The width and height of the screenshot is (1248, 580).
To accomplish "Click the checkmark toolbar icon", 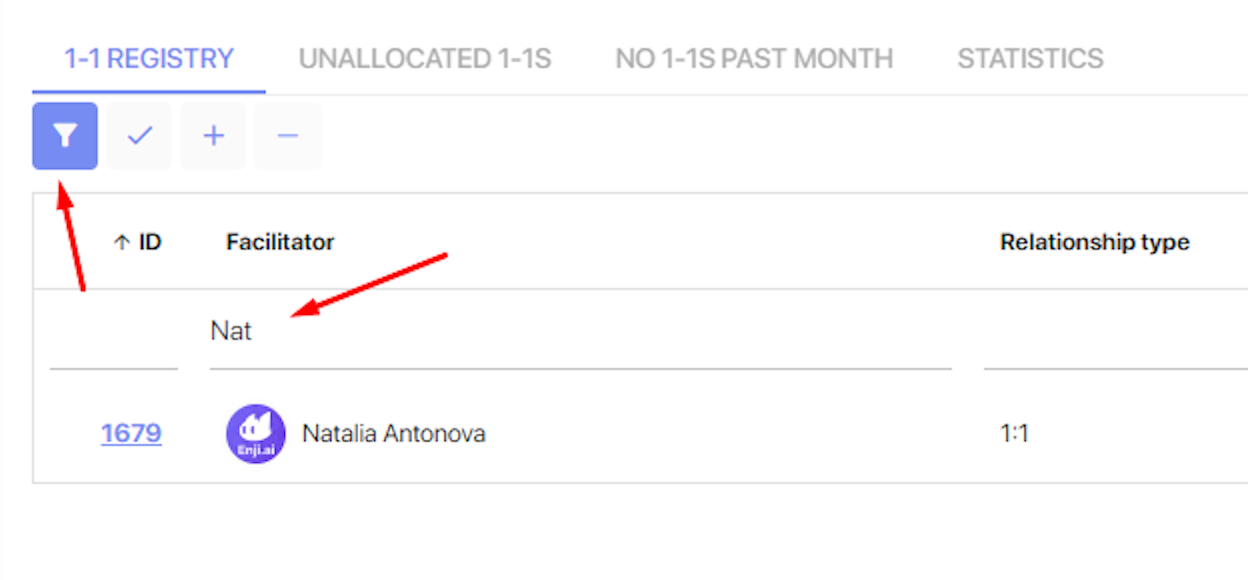I will (140, 136).
